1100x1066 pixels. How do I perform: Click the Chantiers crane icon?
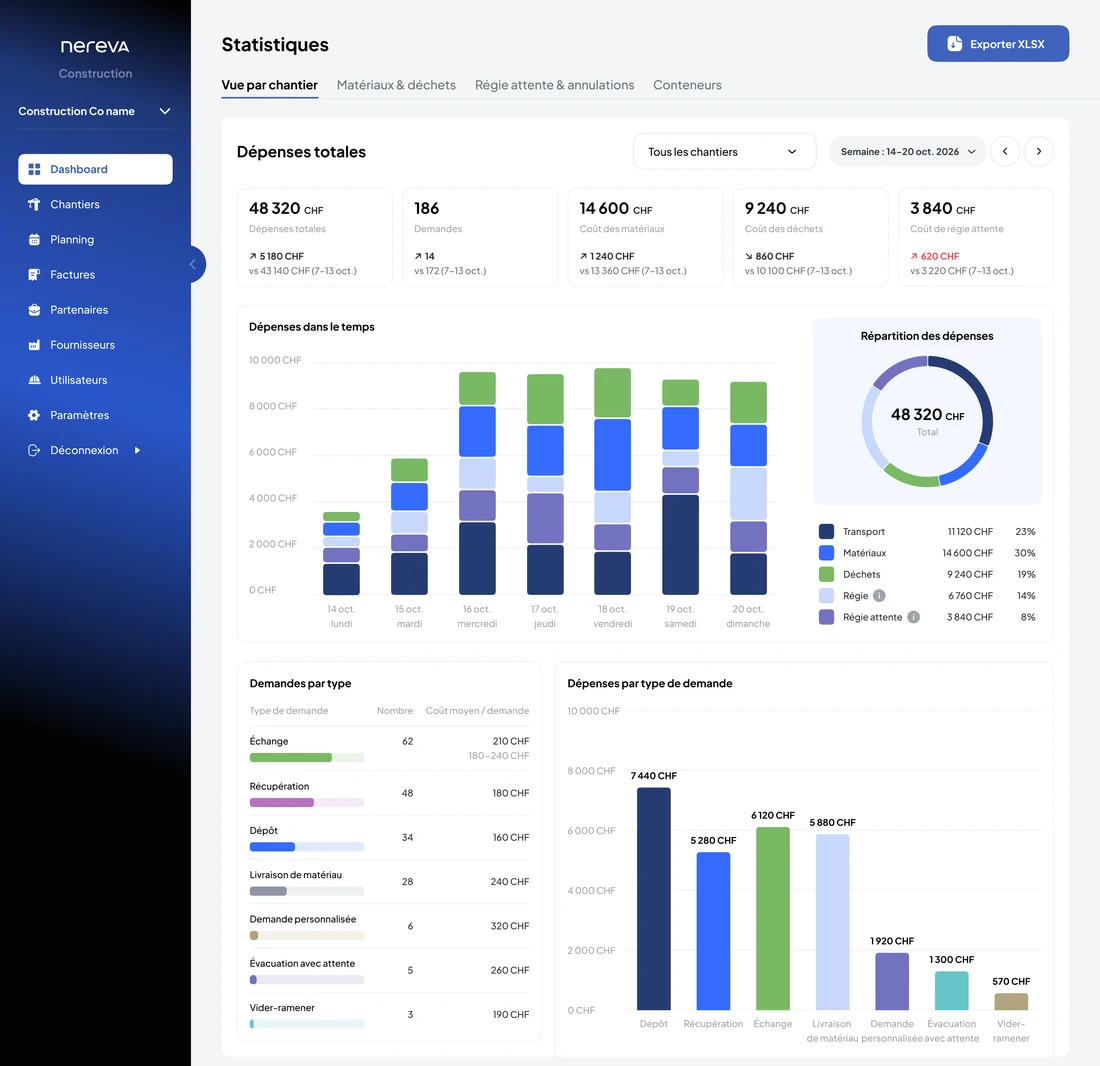34,204
